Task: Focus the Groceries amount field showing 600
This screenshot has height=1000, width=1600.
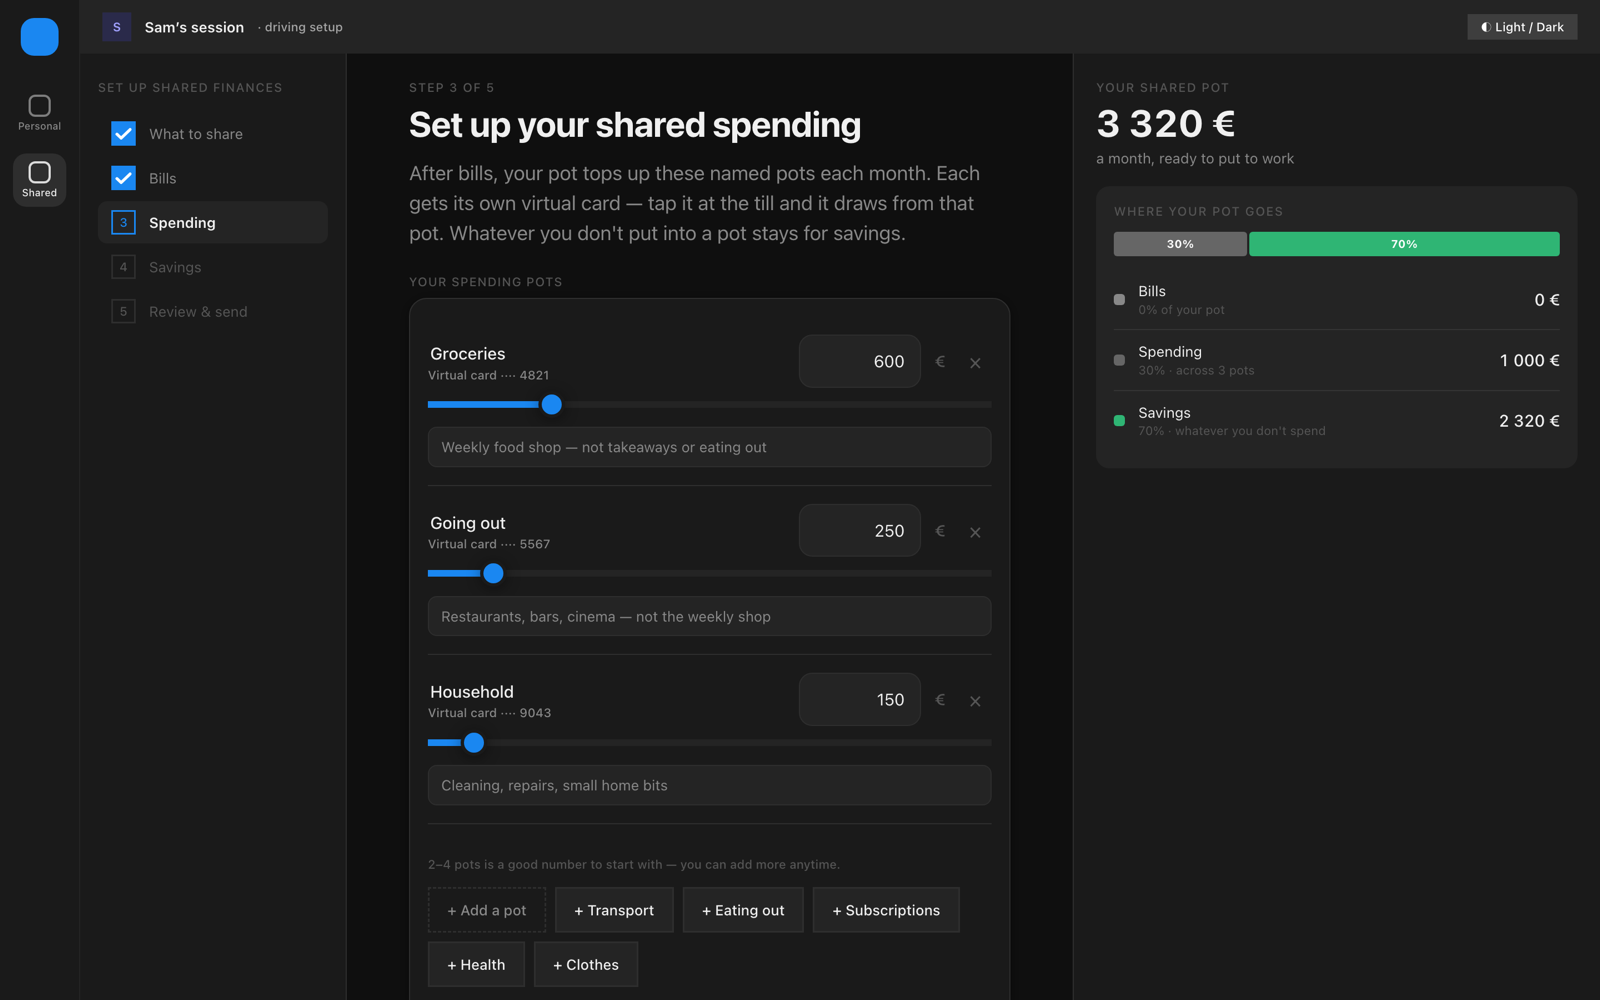Action: (859, 361)
